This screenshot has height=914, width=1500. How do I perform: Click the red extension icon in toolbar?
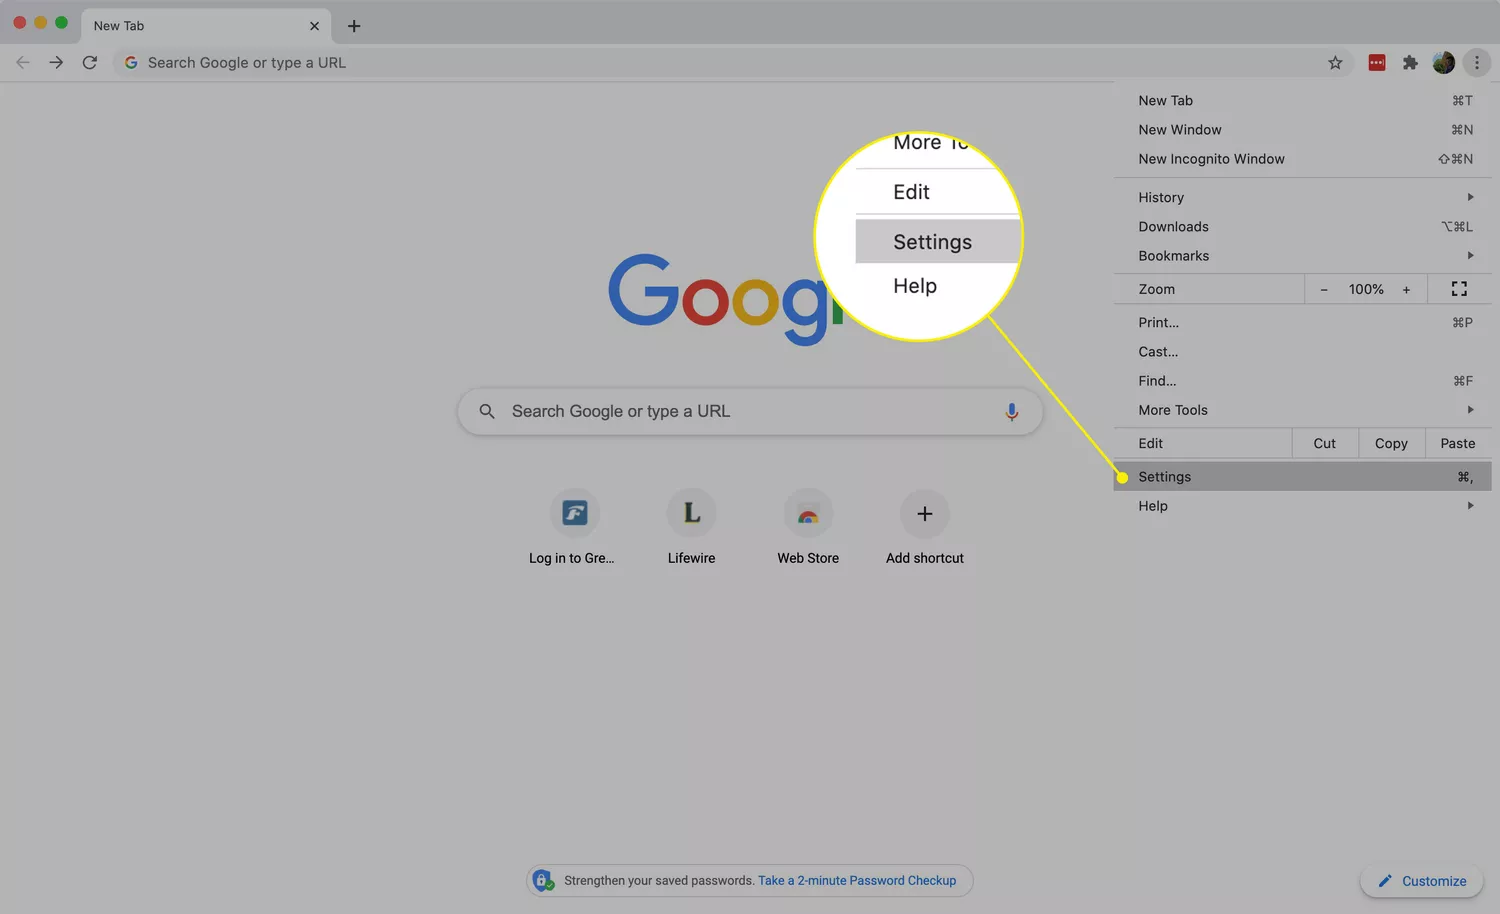(x=1377, y=63)
